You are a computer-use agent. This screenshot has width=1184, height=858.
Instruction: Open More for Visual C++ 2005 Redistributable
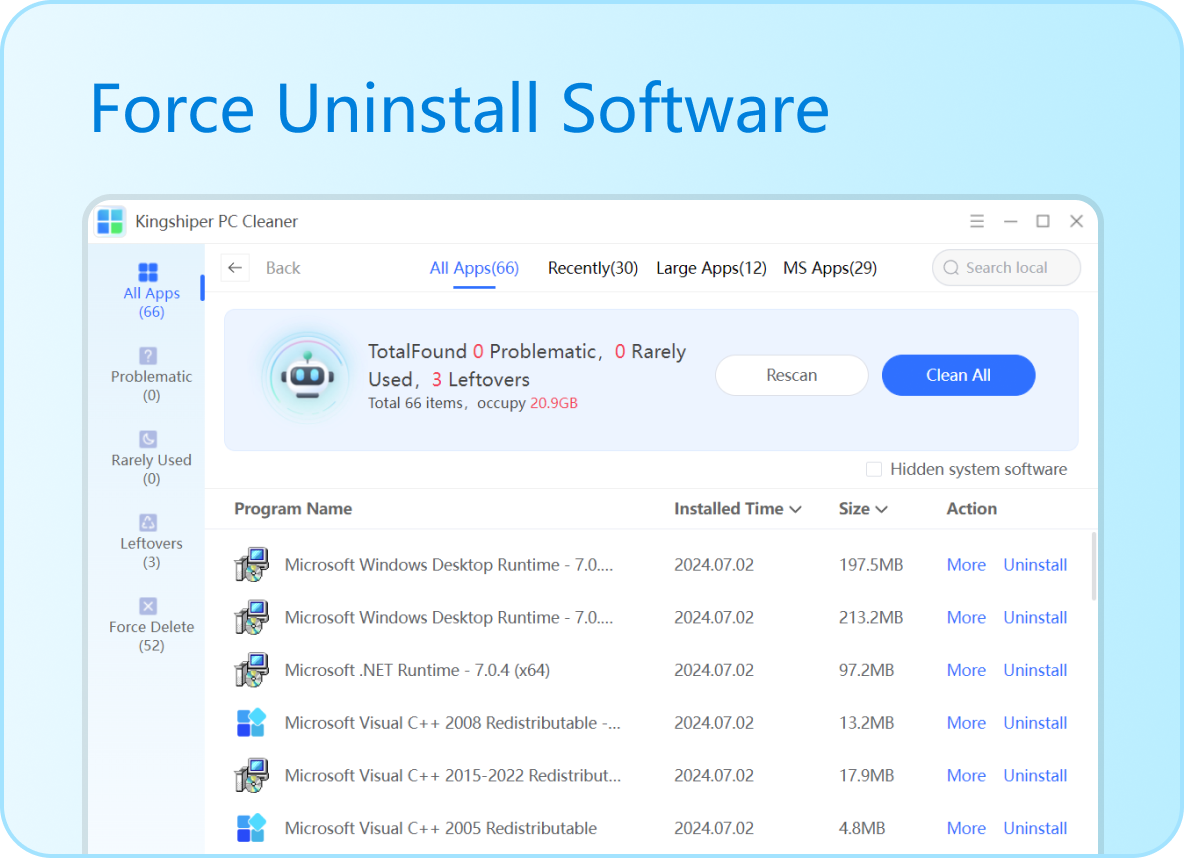pos(966,828)
